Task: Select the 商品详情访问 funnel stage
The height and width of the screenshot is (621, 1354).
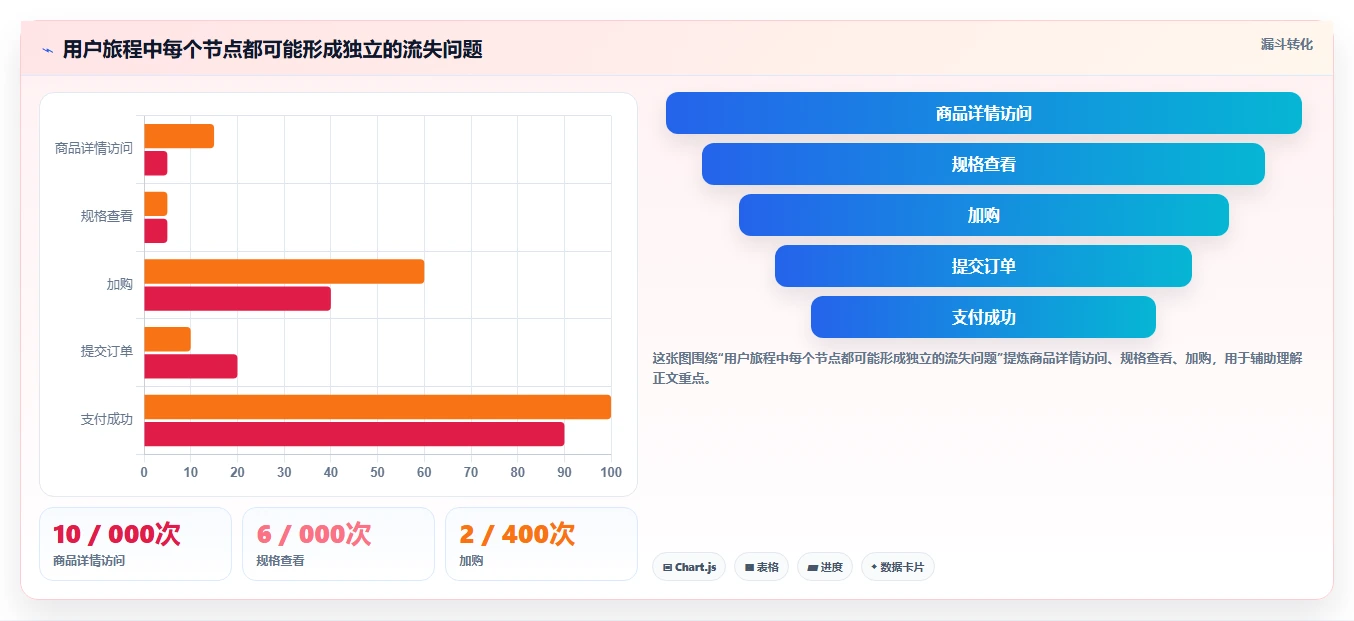Action: (x=984, y=113)
